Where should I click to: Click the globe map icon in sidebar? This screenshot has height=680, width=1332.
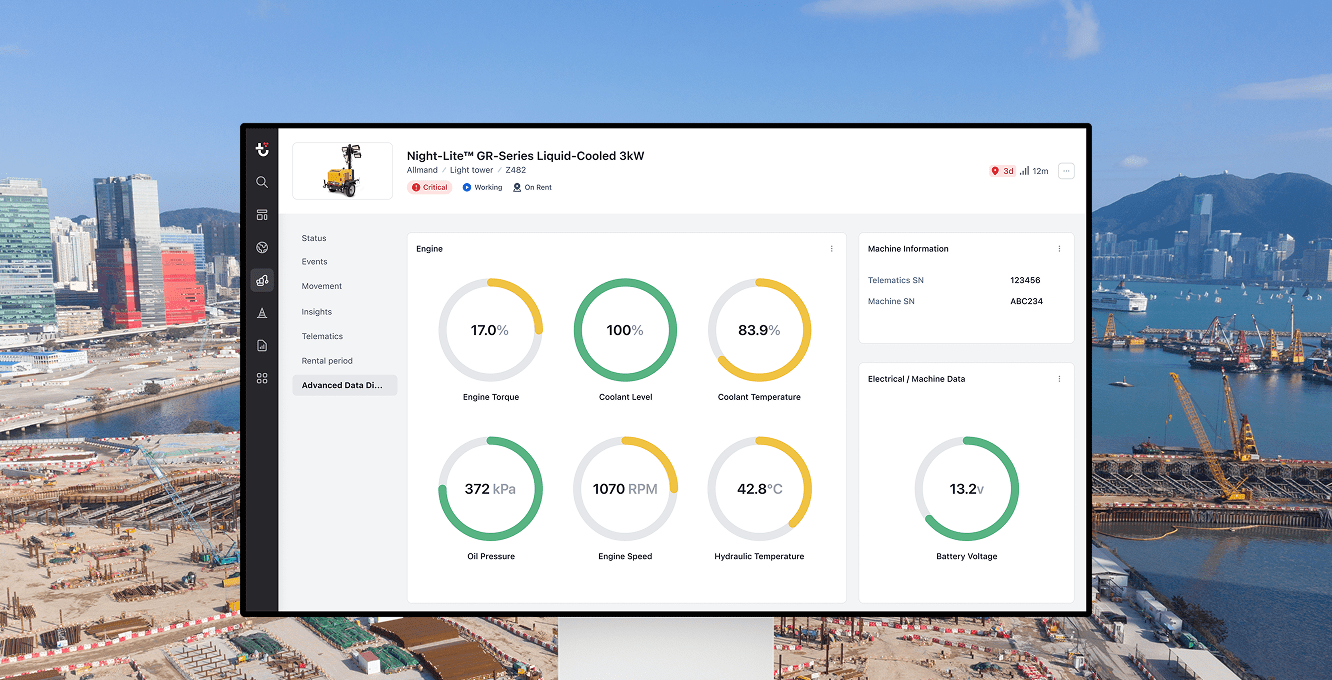click(262, 247)
